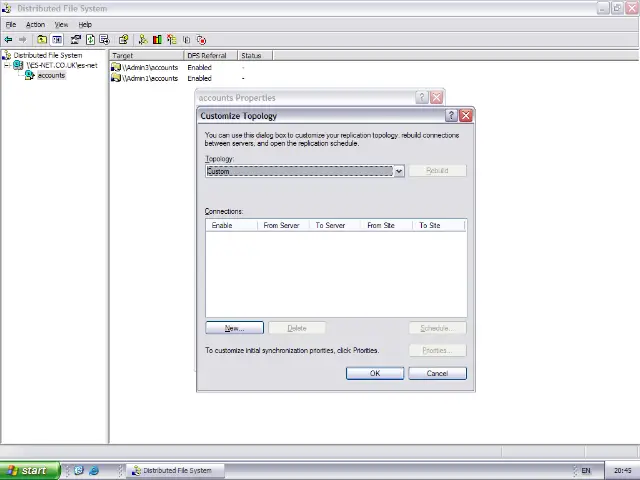
Task: Click the Up one level folder icon
Action: pos(42,40)
